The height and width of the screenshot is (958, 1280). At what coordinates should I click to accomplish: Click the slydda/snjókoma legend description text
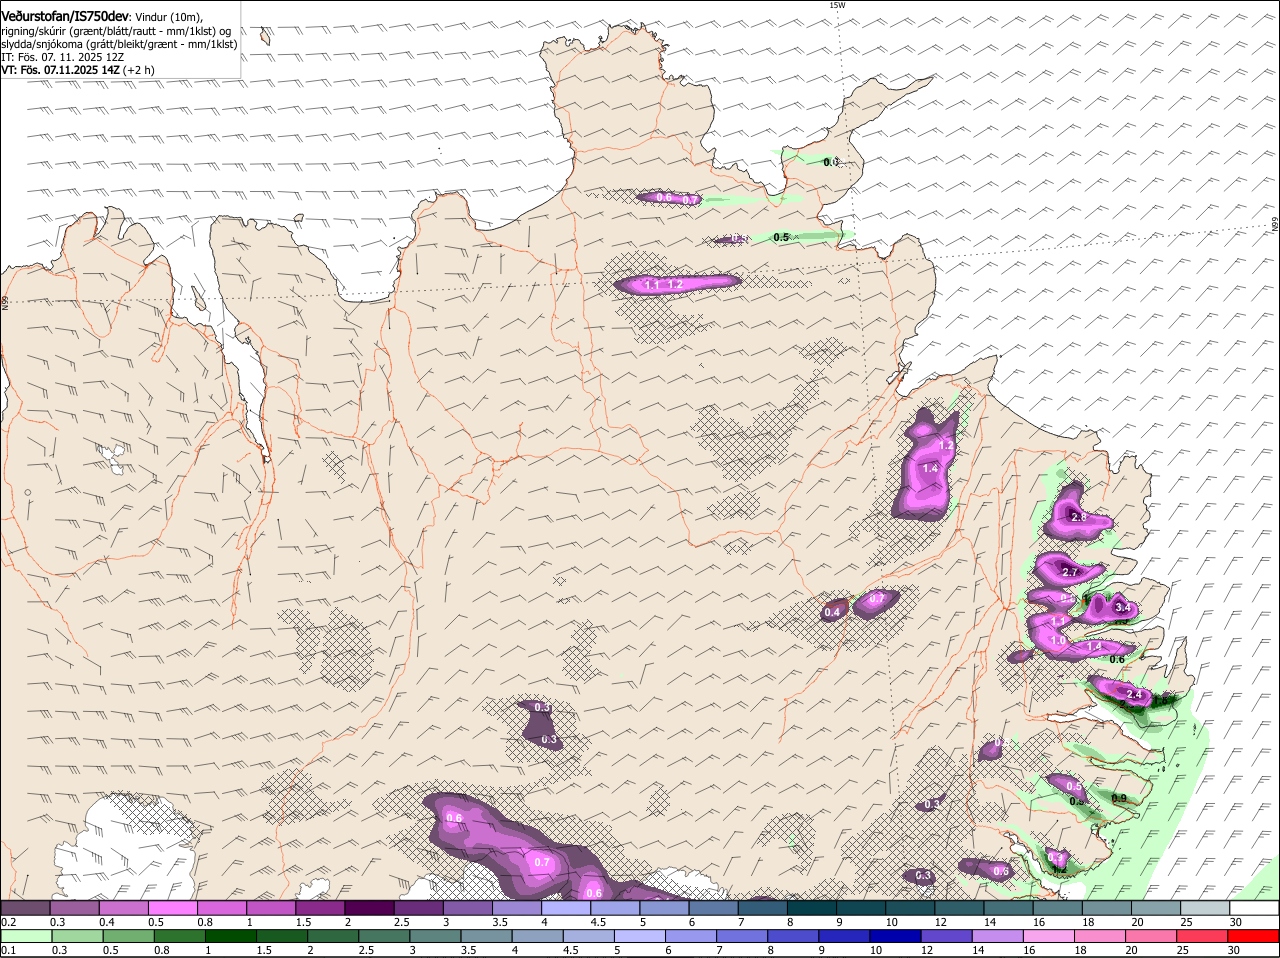(x=119, y=44)
